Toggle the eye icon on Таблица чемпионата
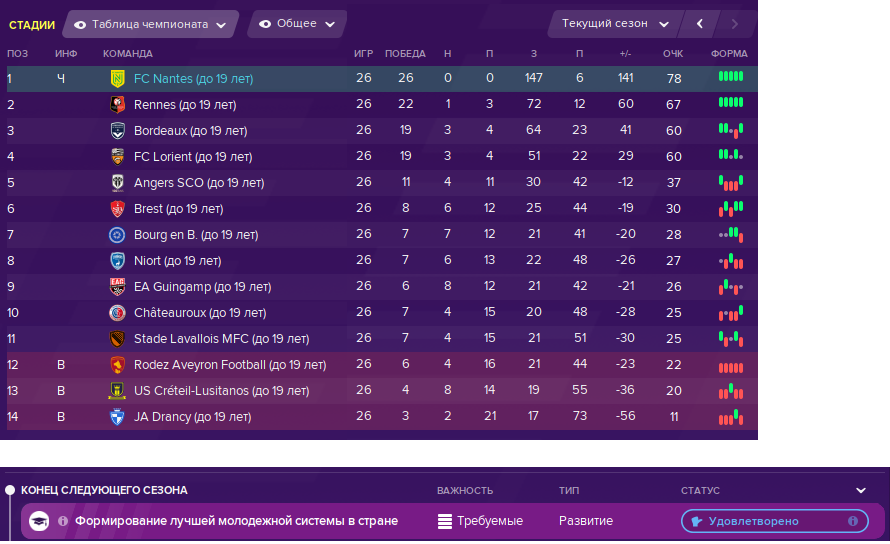The image size is (890, 544). coord(80,25)
